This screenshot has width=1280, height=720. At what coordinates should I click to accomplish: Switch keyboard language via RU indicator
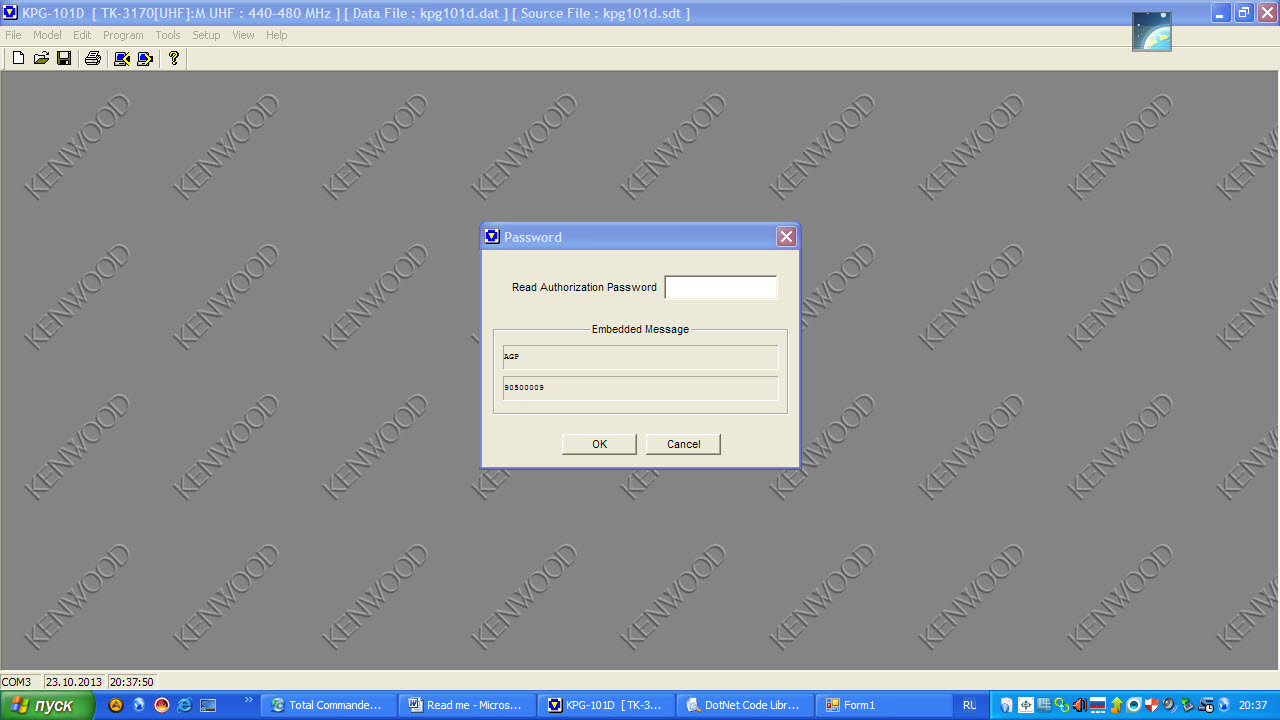970,705
